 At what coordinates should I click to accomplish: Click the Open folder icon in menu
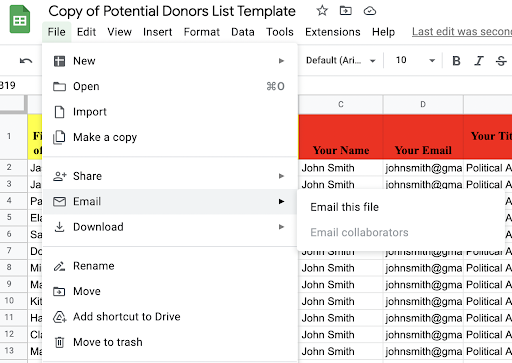(x=59, y=86)
